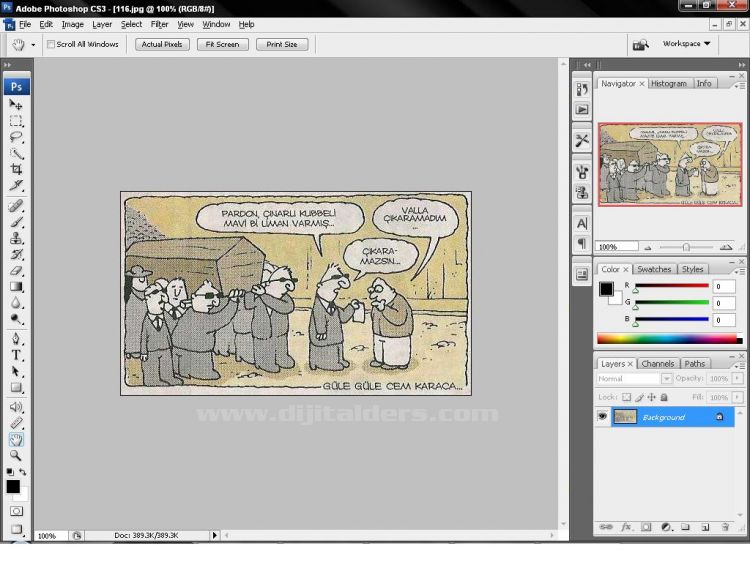Open the Opacity slider arrow
Screen dimensions: 750x562
coord(737,378)
